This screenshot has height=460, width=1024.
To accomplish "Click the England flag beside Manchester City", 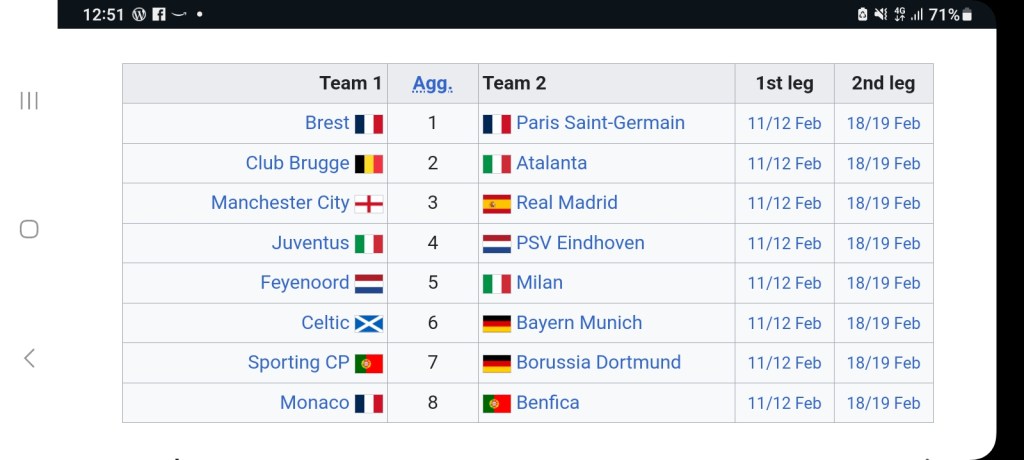I will point(369,204).
